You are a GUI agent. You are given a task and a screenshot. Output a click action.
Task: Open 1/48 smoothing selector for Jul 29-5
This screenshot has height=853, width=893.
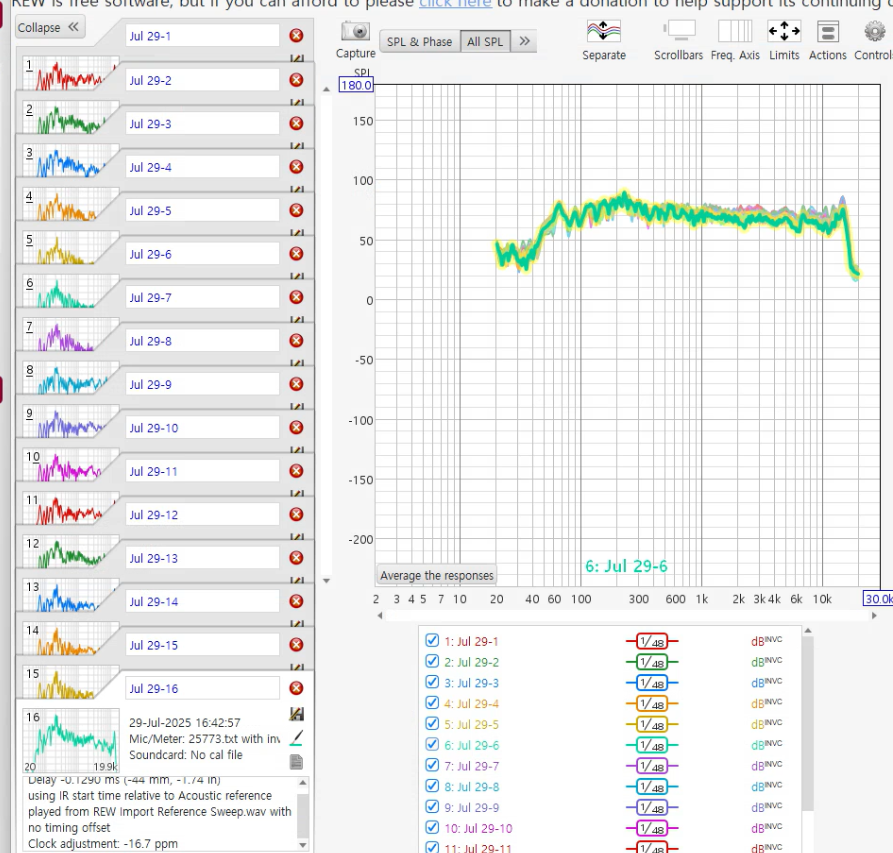pos(652,725)
